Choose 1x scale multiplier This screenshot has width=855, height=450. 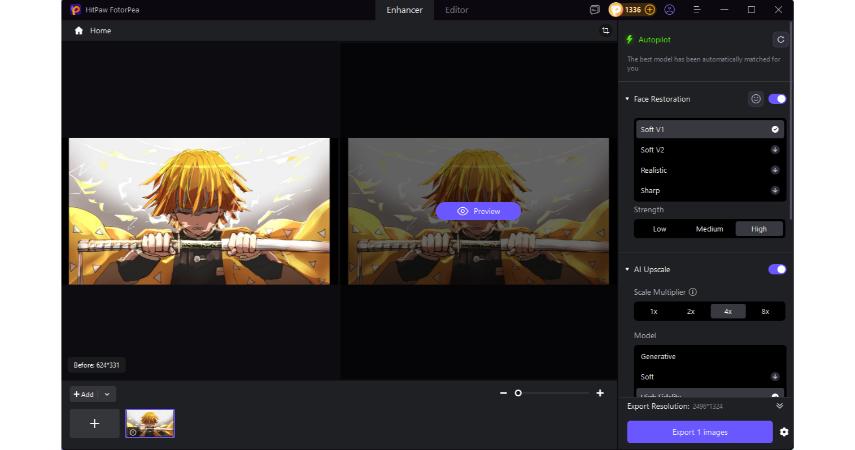coord(654,311)
